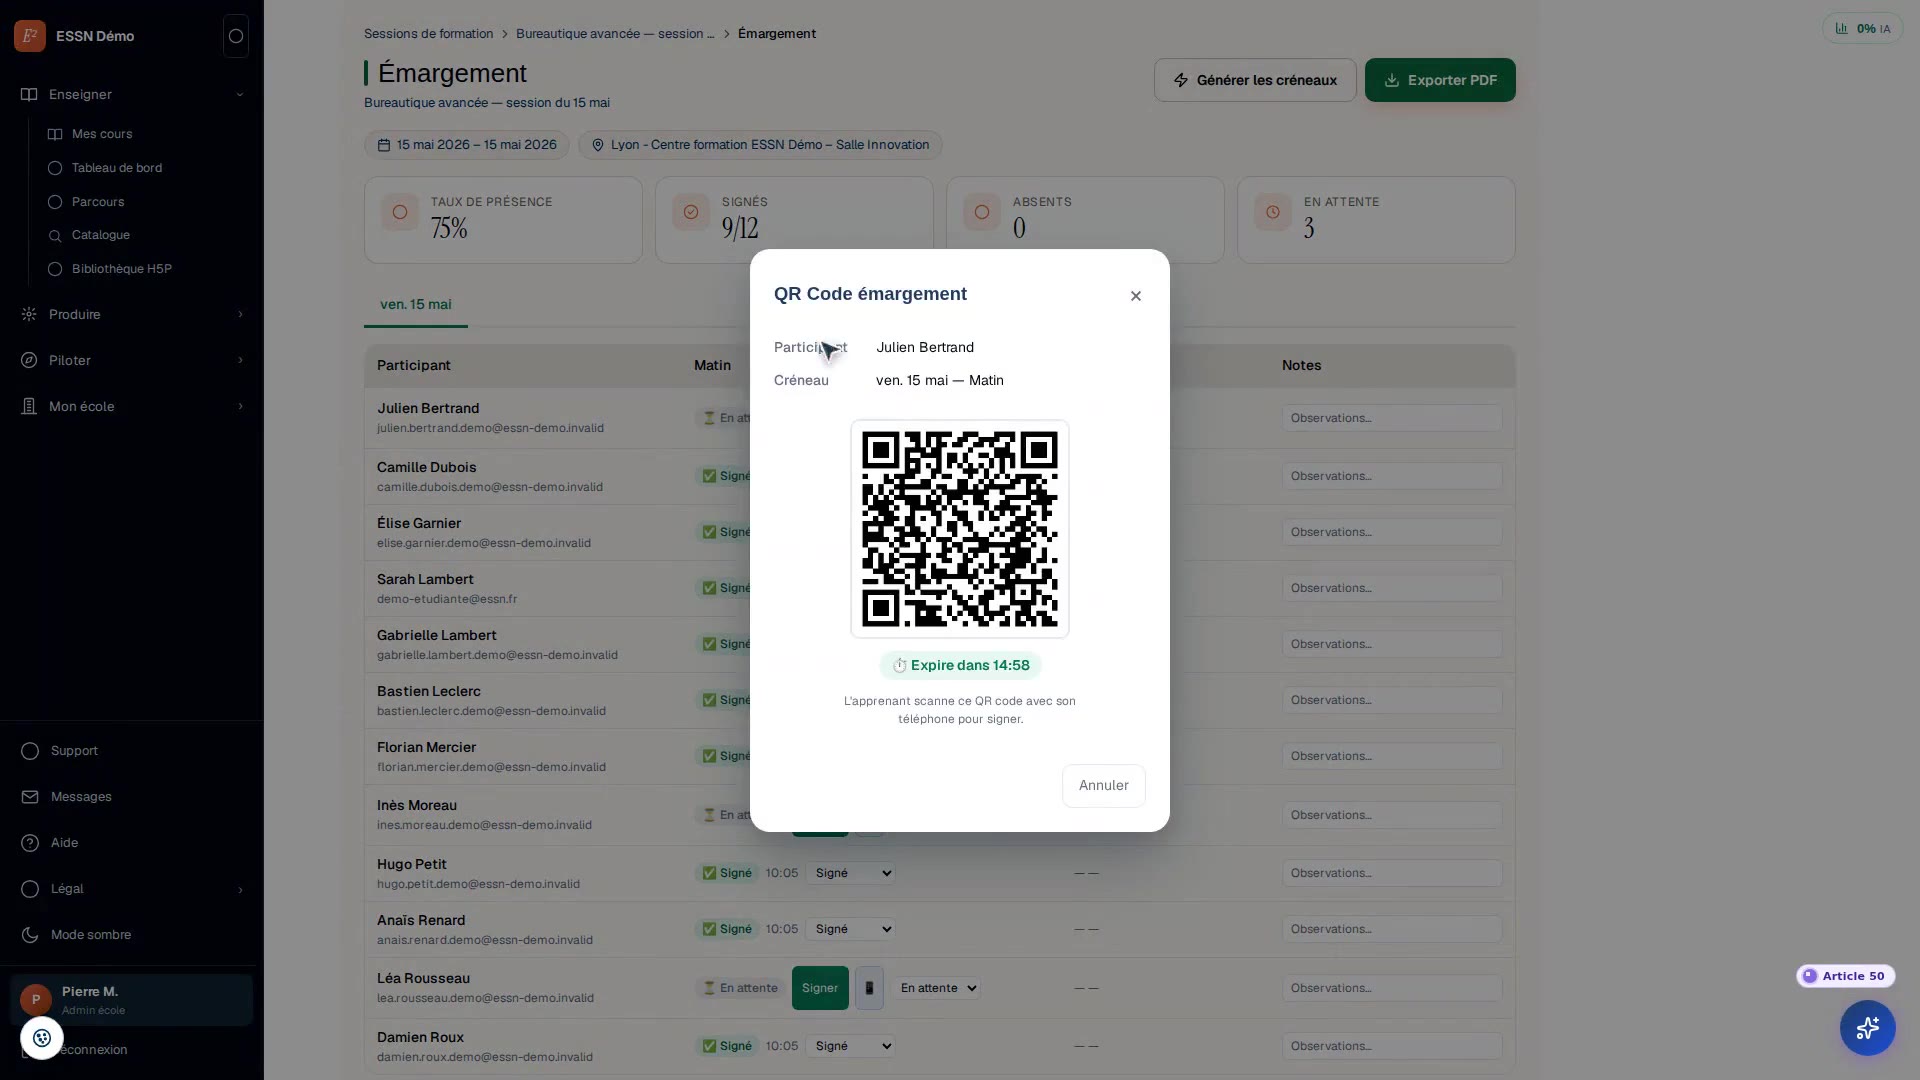Toggle Mode sombre
This screenshot has width=1920, height=1080.
point(132,935)
